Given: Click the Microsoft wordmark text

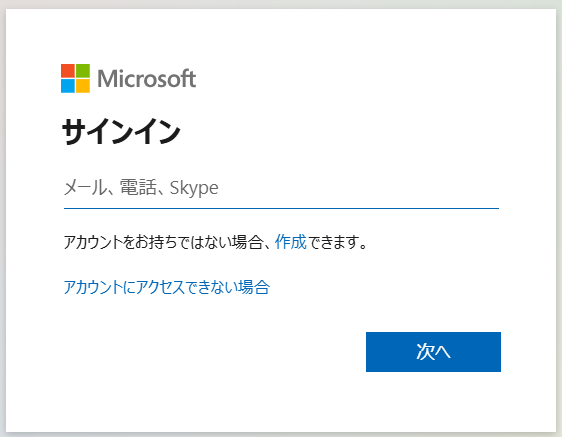Looking at the screenshot, I should (147, 79).
